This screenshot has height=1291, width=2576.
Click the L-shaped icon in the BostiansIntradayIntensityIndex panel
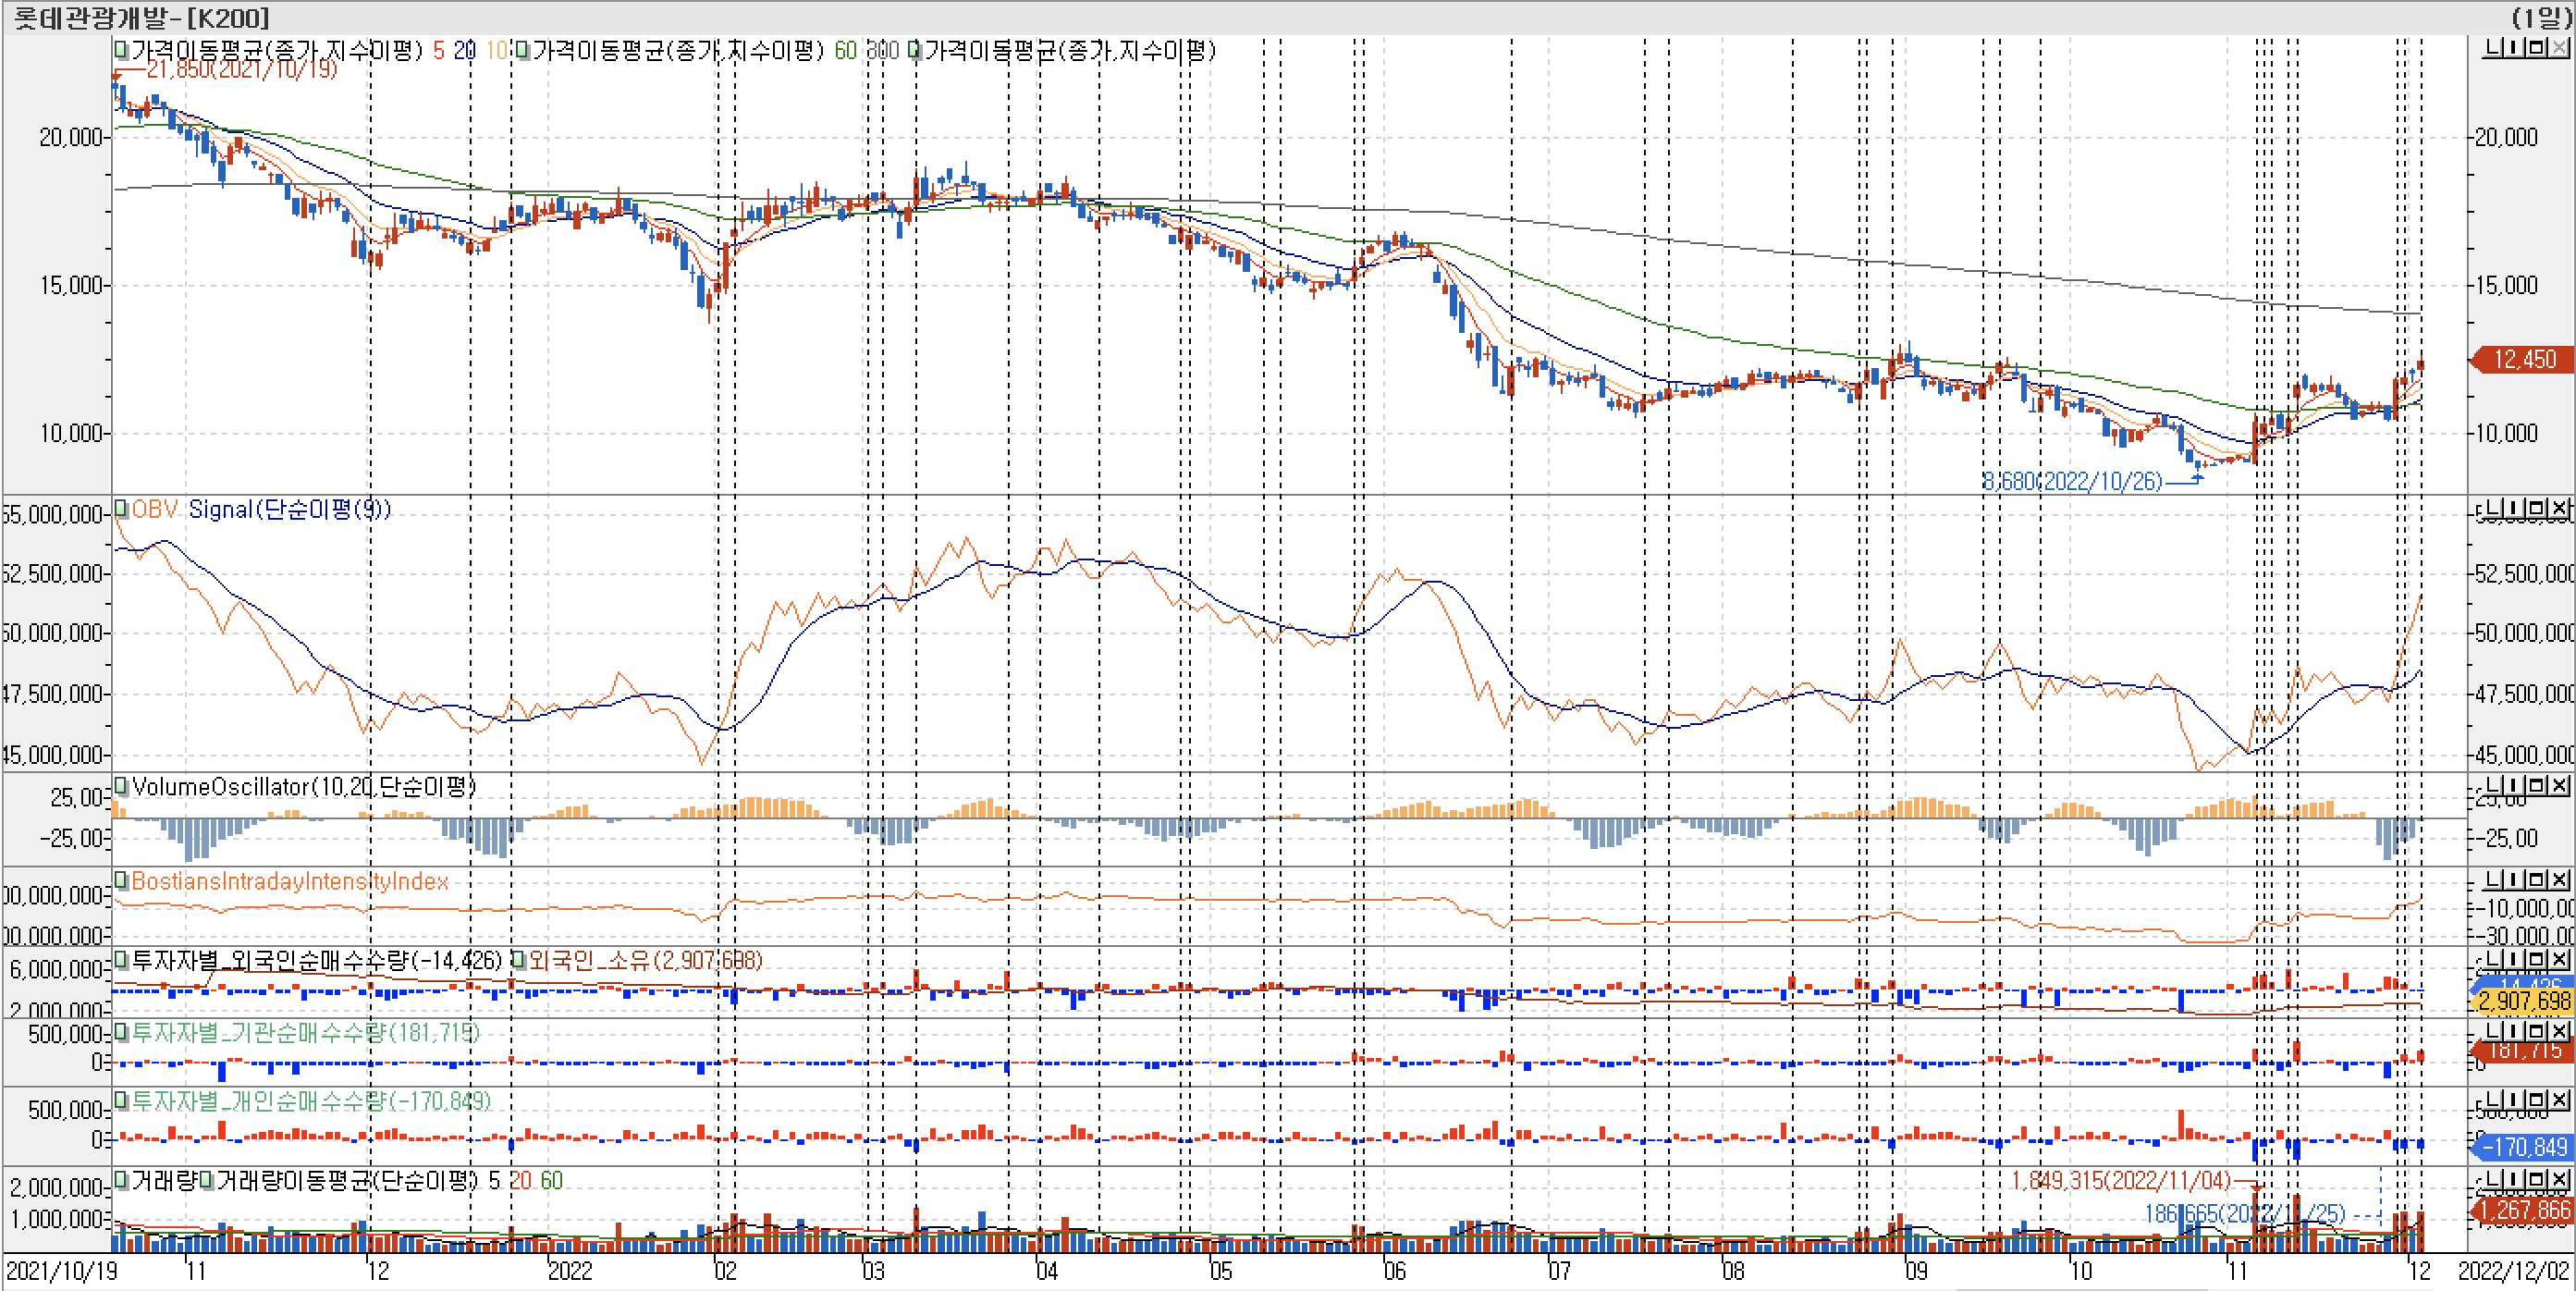(2494, 879)
